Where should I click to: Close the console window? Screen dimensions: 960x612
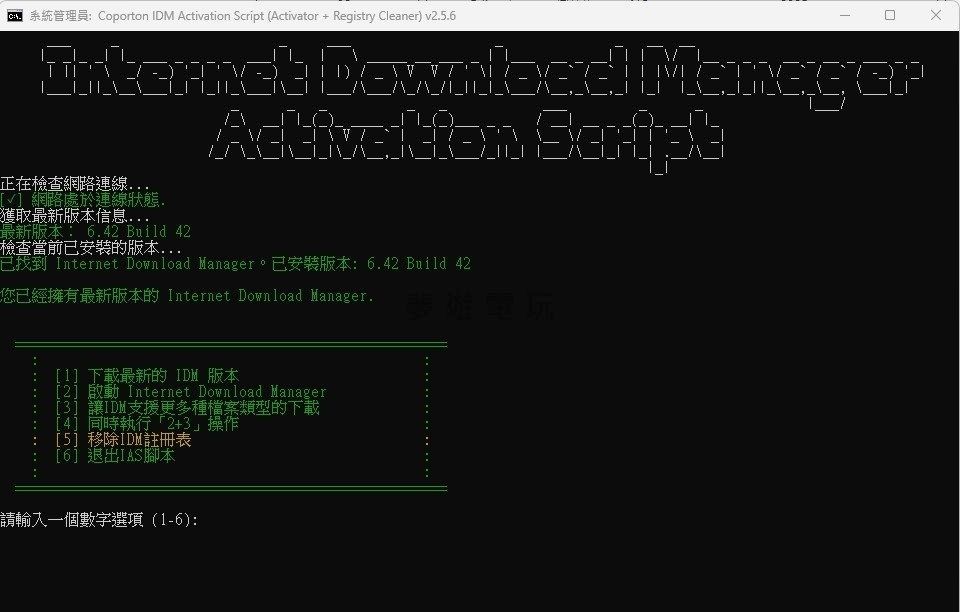click(x=936, y=15)
